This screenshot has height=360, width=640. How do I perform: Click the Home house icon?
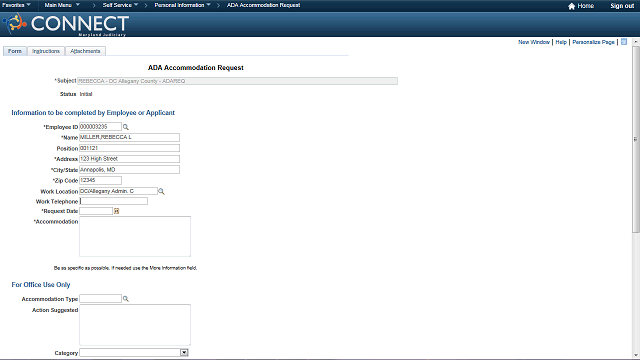(571, 6)
